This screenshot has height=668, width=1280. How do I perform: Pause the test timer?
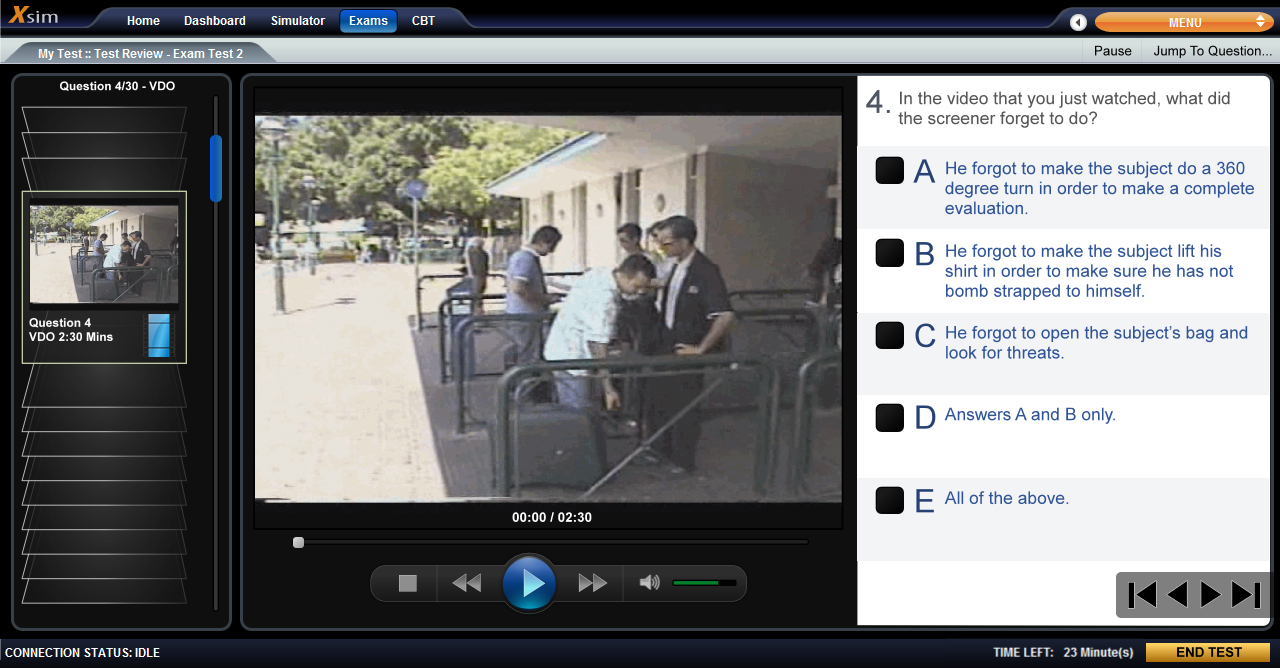(1112, 51)
